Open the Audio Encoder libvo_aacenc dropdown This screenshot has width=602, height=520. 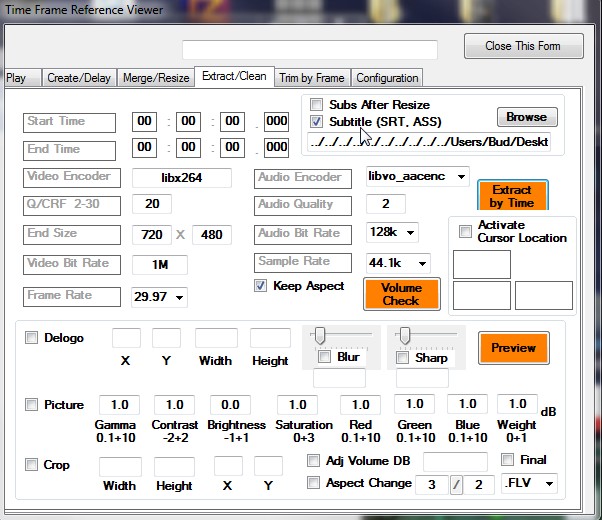(x=461, y=177)
